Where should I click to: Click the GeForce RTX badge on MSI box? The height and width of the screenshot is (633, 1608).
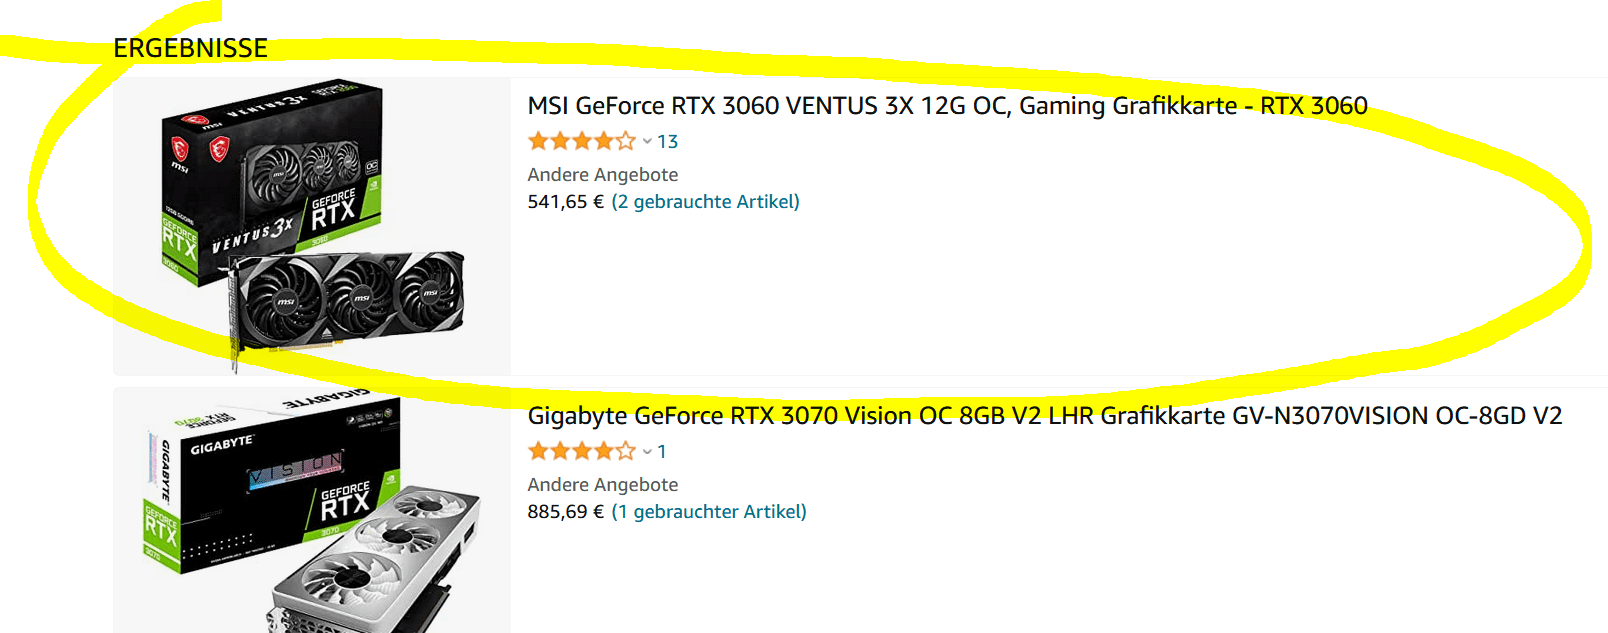(333, 210)
